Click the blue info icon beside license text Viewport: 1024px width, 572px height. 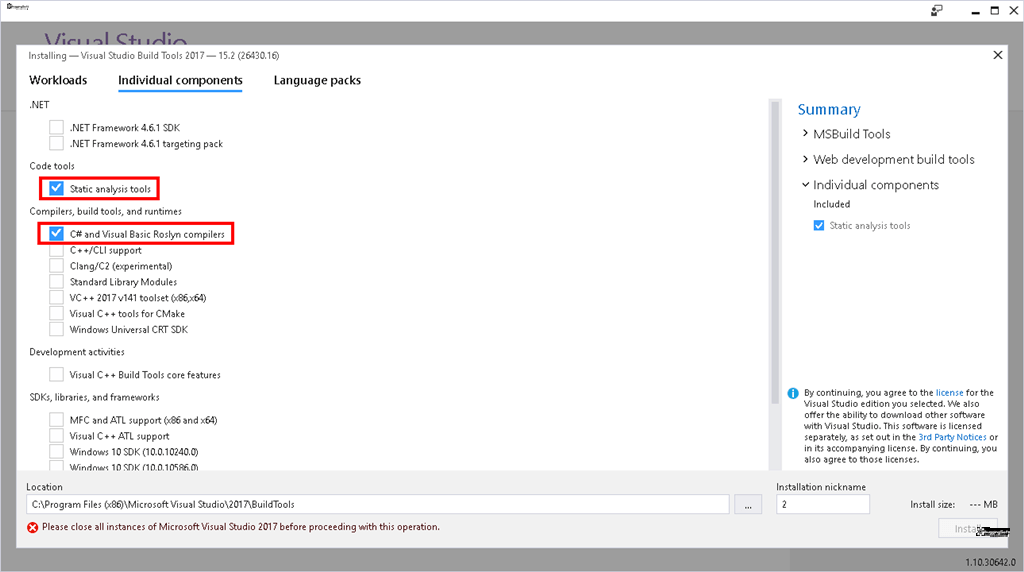tap(793, 394)
